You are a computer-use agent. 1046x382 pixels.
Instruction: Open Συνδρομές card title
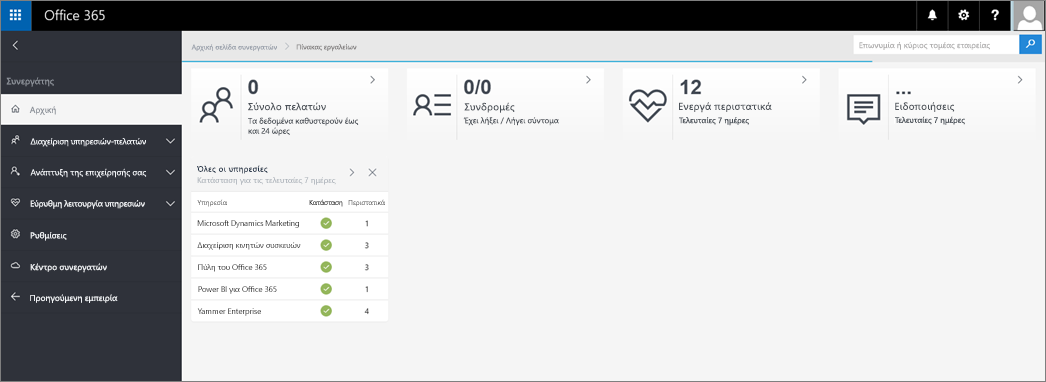tap(489, 107)
